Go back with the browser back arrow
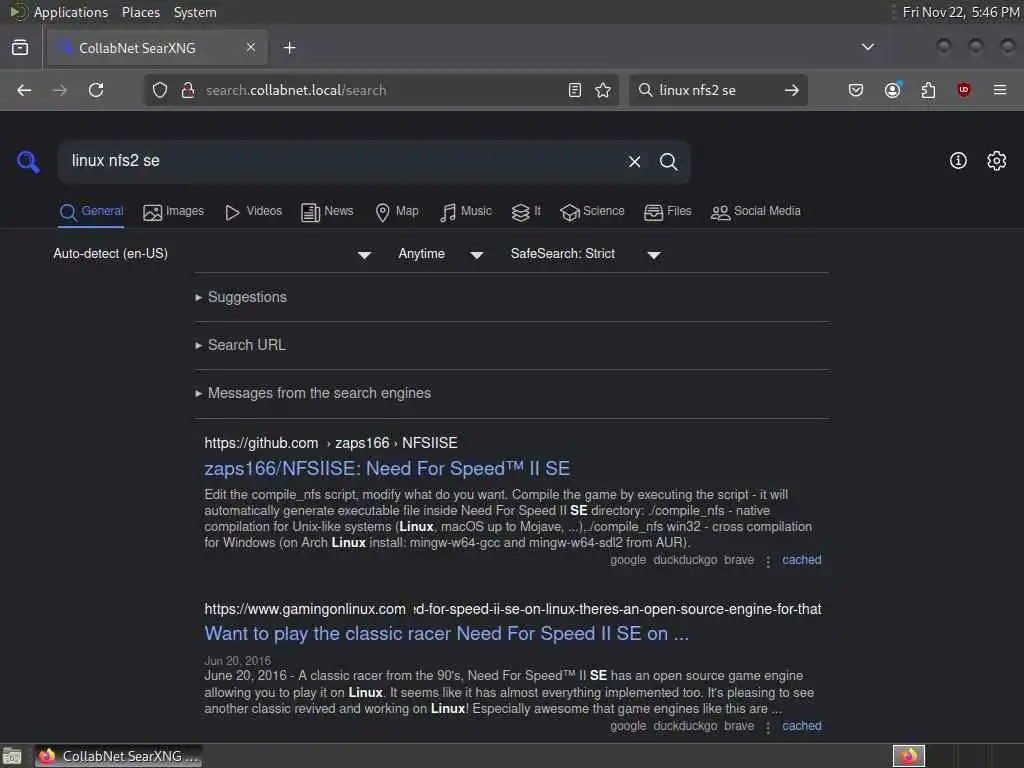Screen dimensions: 1024x768 (x=24, y=90)
